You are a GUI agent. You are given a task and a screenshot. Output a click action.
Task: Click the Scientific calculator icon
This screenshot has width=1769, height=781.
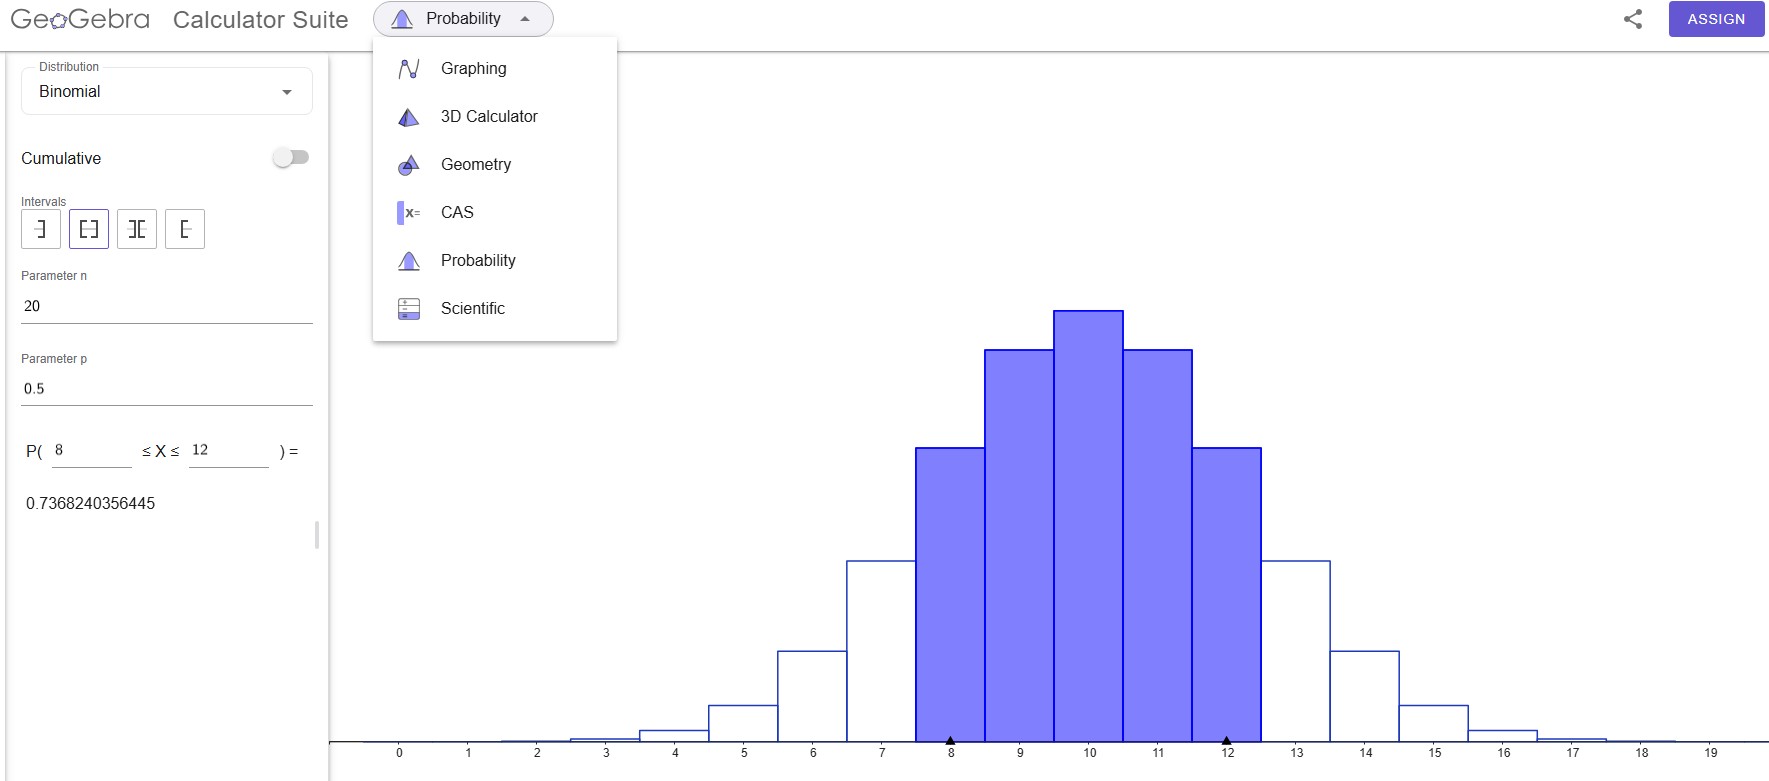409,309
